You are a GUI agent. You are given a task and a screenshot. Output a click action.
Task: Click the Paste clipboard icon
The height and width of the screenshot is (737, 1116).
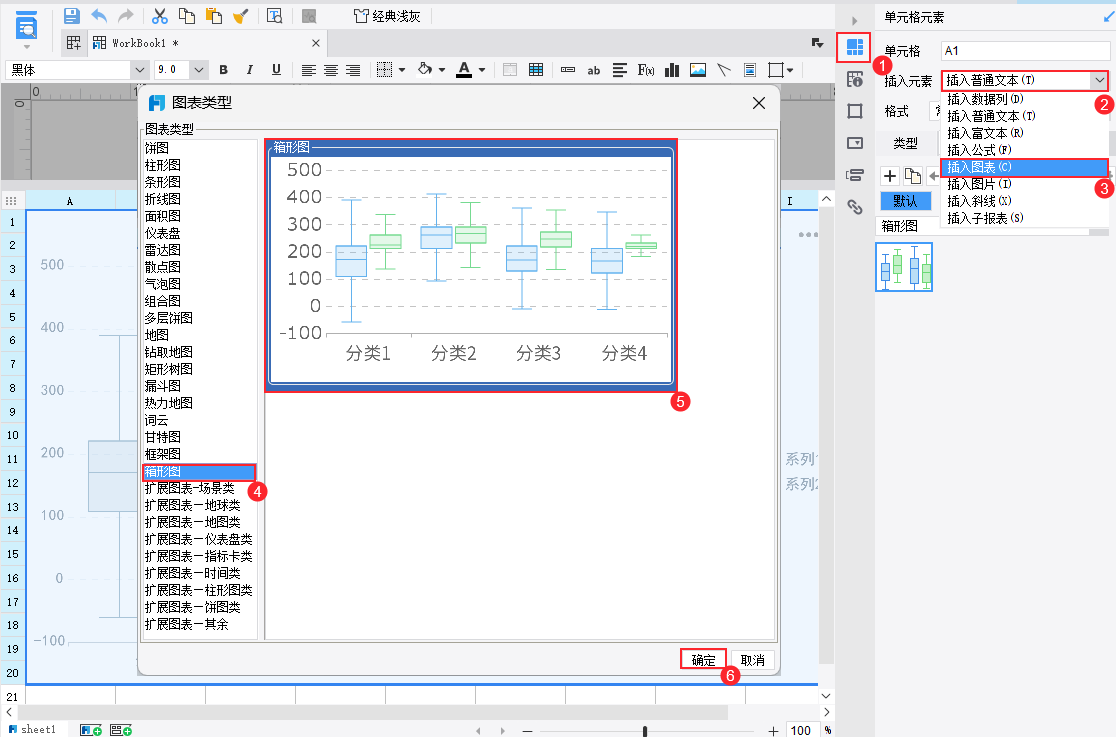point(214,16)
